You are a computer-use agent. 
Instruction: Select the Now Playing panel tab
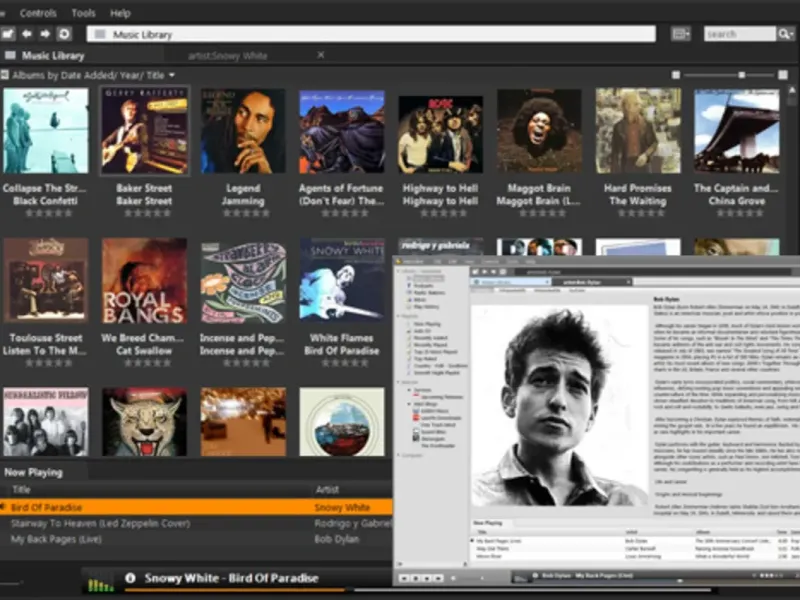pos(34,472)
